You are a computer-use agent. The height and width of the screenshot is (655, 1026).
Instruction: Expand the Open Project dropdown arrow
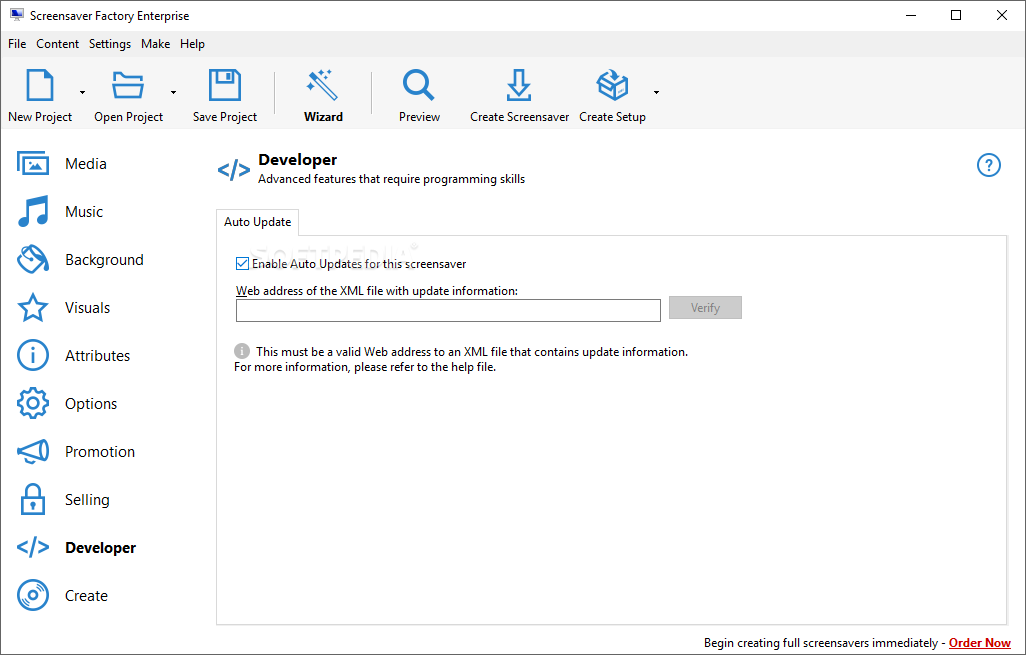(x=173, y=92)
